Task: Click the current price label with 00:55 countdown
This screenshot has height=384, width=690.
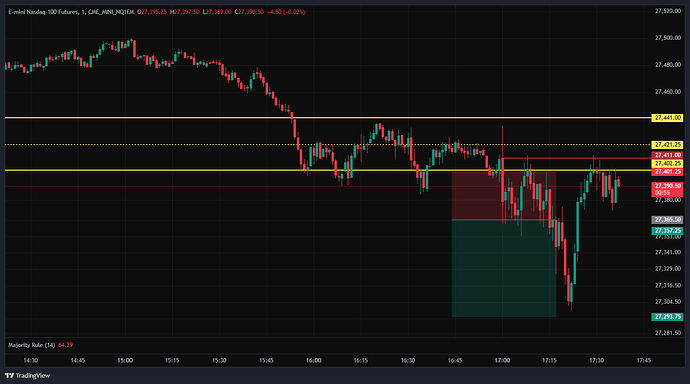Action: point(667,190)
